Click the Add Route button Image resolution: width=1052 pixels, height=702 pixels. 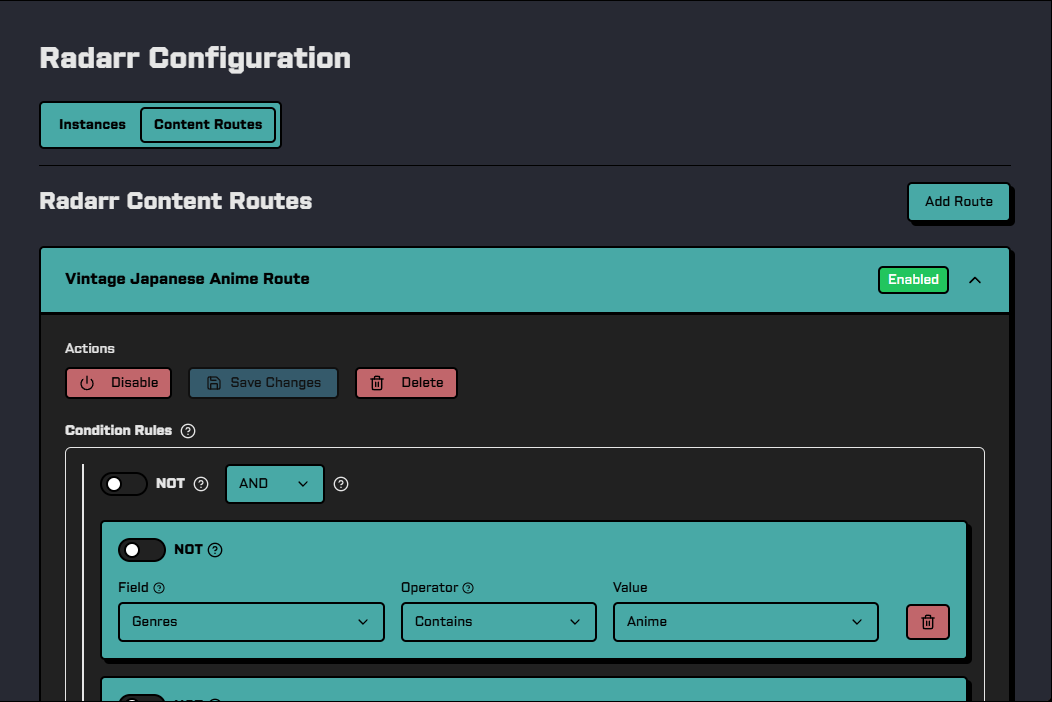click(x=959, y=201)
